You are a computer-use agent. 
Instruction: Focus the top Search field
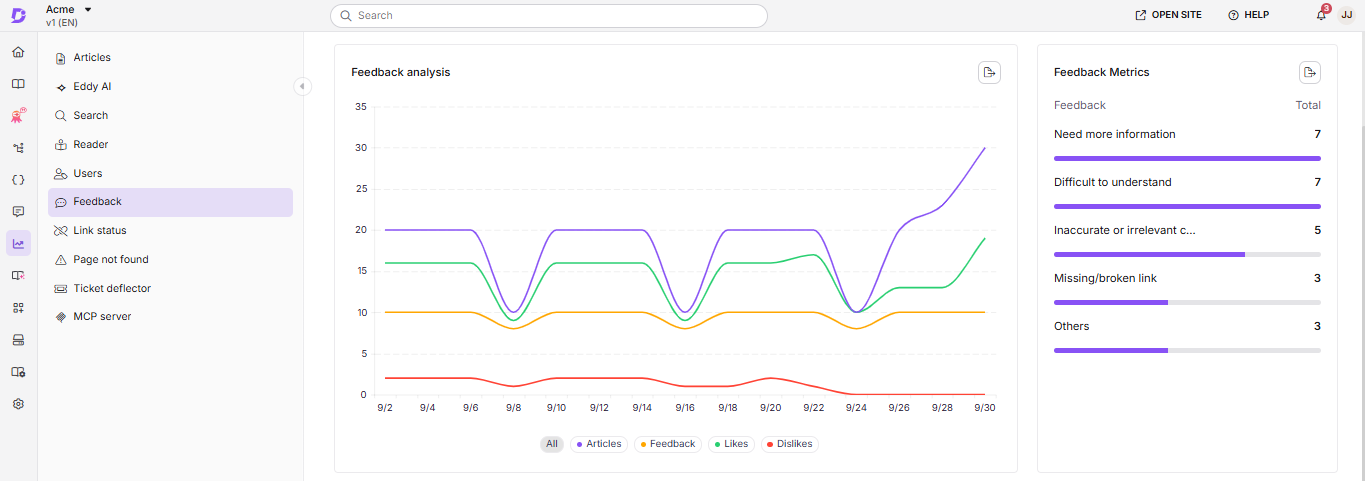549,16
